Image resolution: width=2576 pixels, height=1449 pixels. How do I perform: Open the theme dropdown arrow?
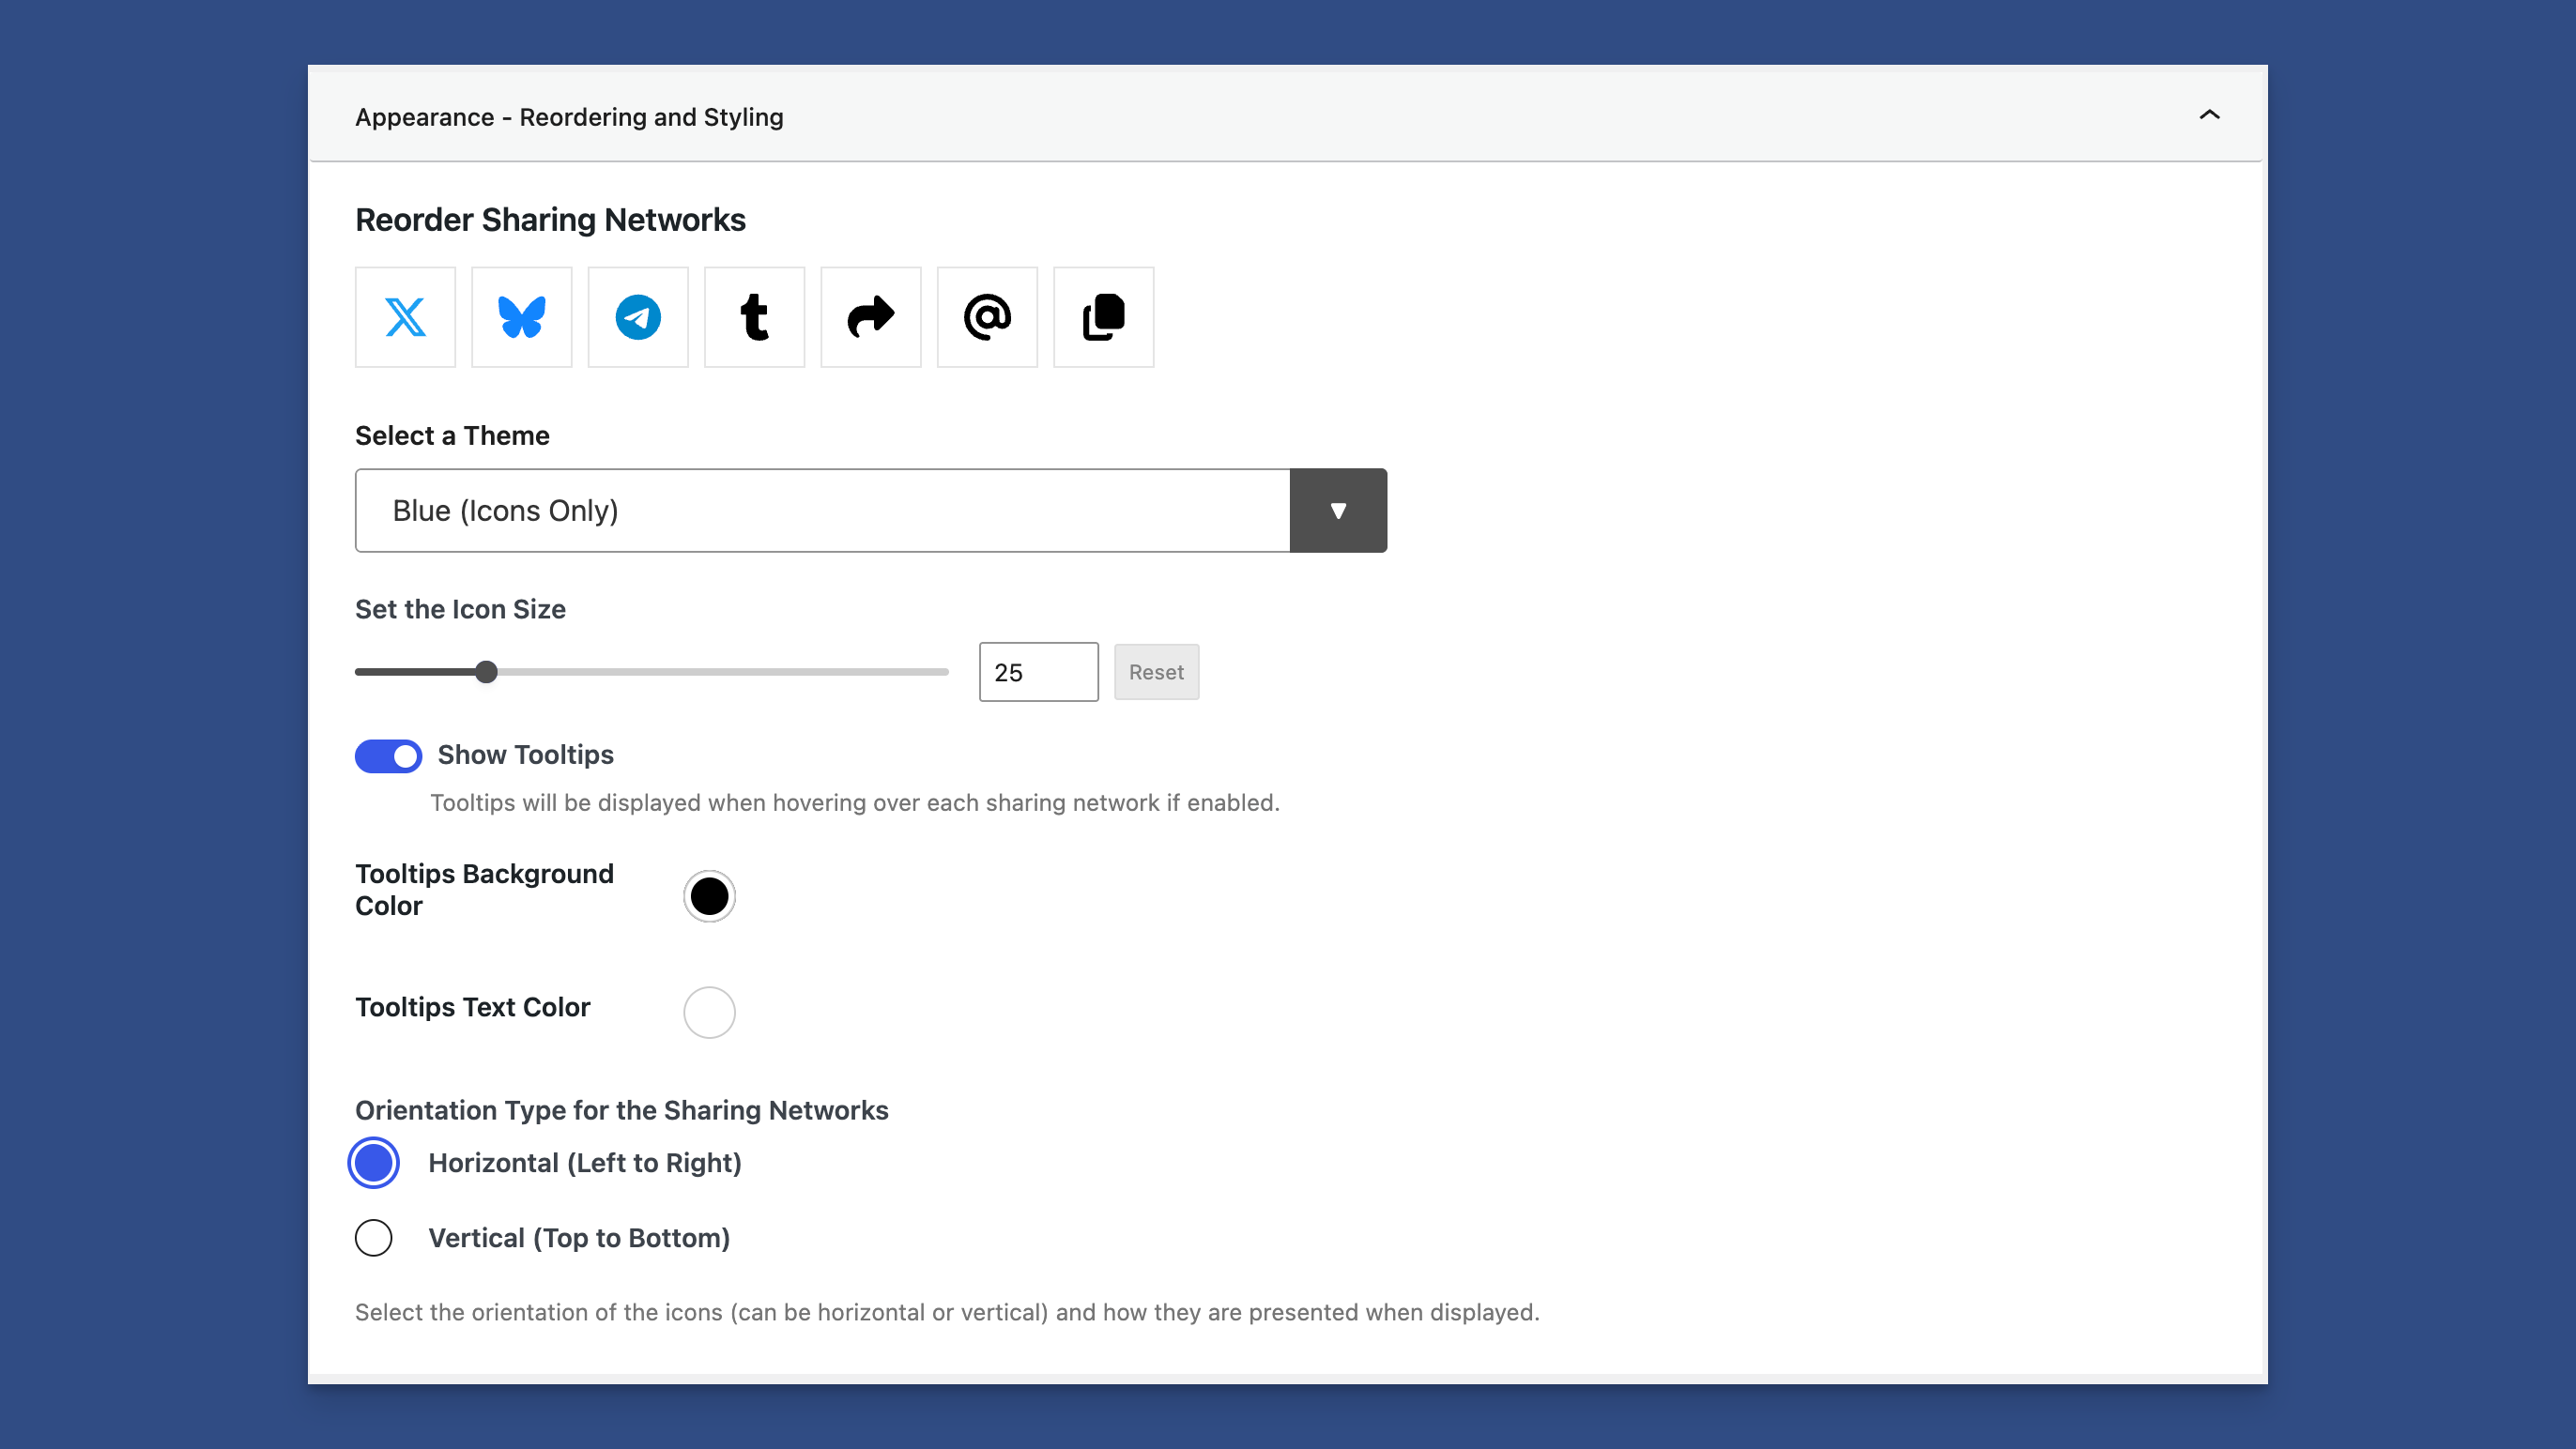point(1338,511)
